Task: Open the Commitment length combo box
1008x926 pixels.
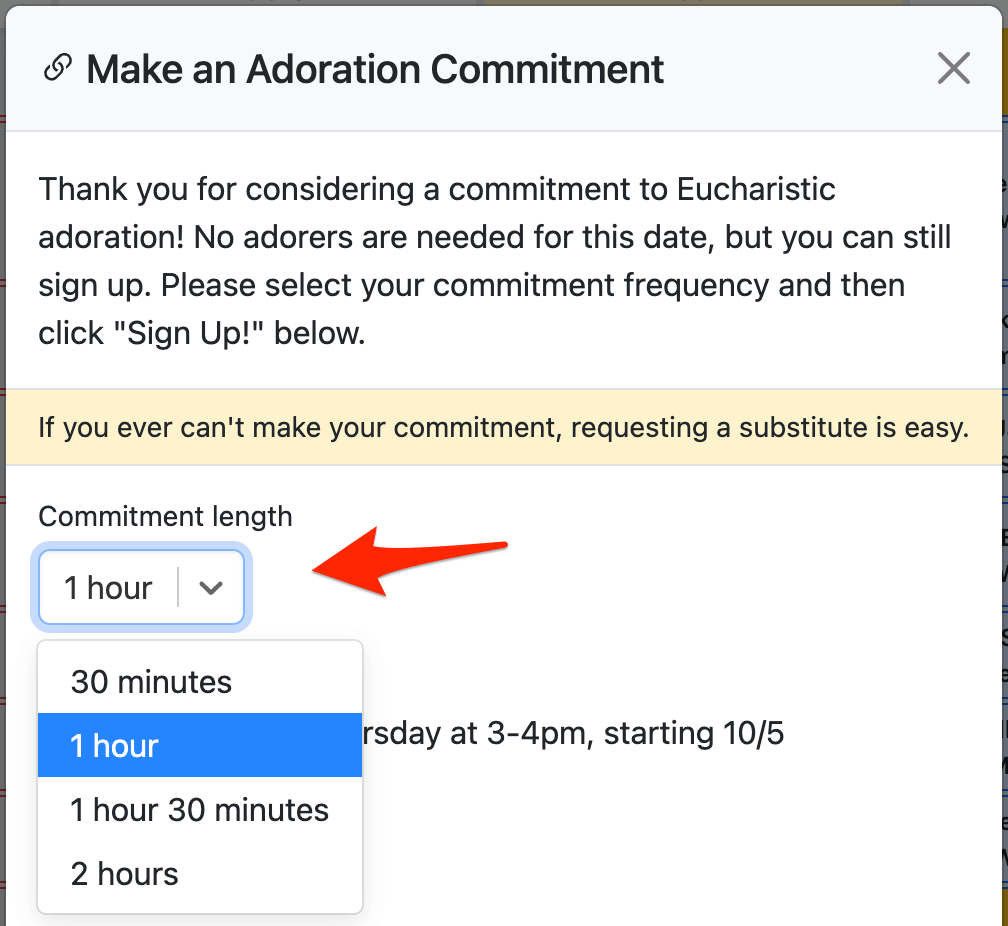Action: [110, 588]
